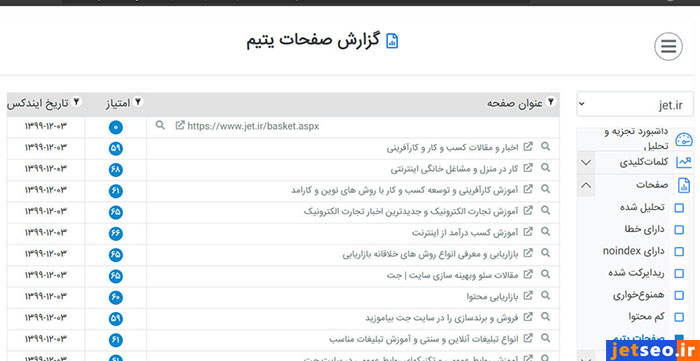Screen dimensions: 700x361
Task: Click external-link icon for آموزش تجارت الکترونیک row
Action: [528, 210]
